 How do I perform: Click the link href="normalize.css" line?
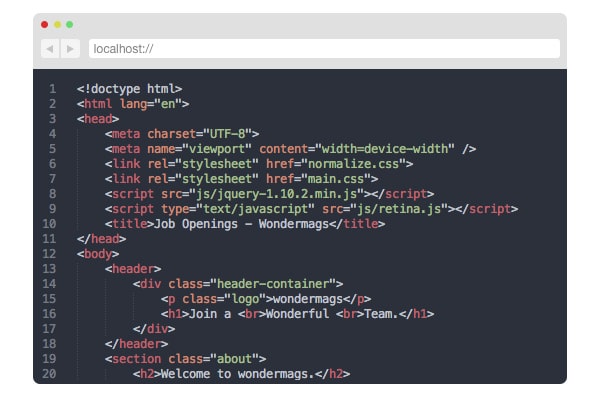pyautogui.click(x=259, y=164)
